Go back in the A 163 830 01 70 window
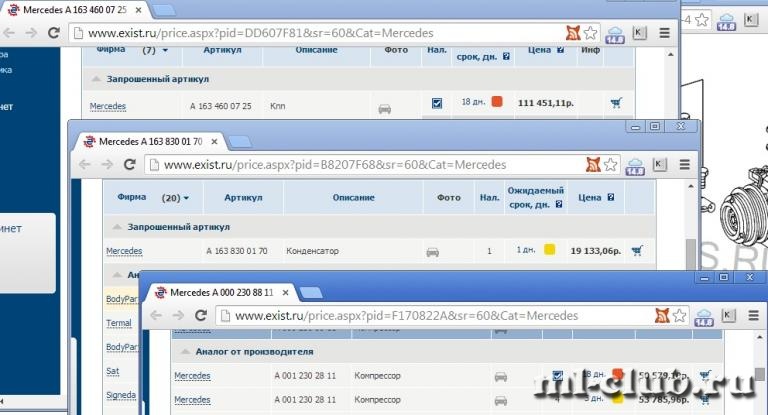This screenshot has height=415, width=768. point(85,165)
